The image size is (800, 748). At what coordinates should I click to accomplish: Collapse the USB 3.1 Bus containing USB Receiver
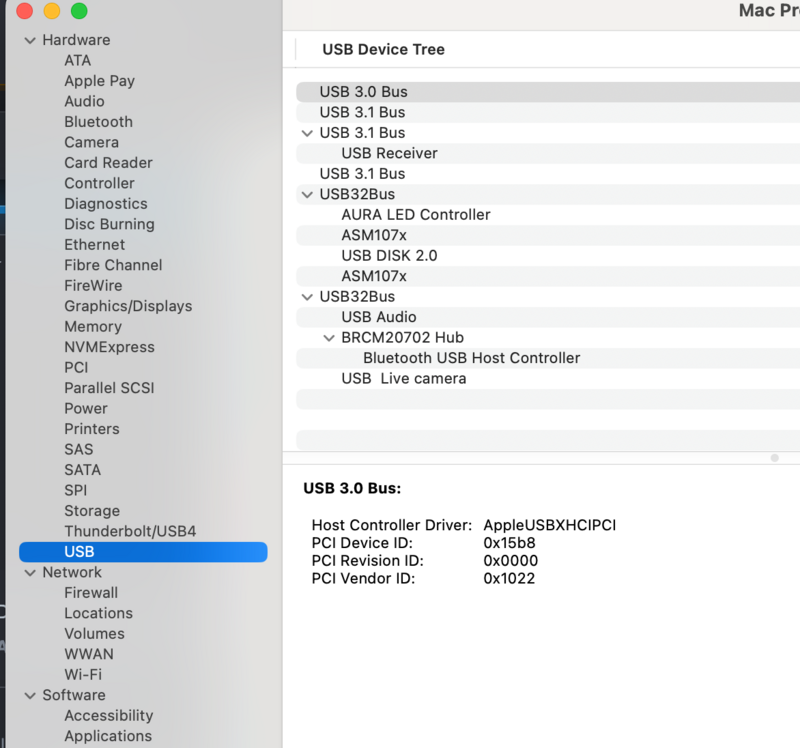coord(307,133)
